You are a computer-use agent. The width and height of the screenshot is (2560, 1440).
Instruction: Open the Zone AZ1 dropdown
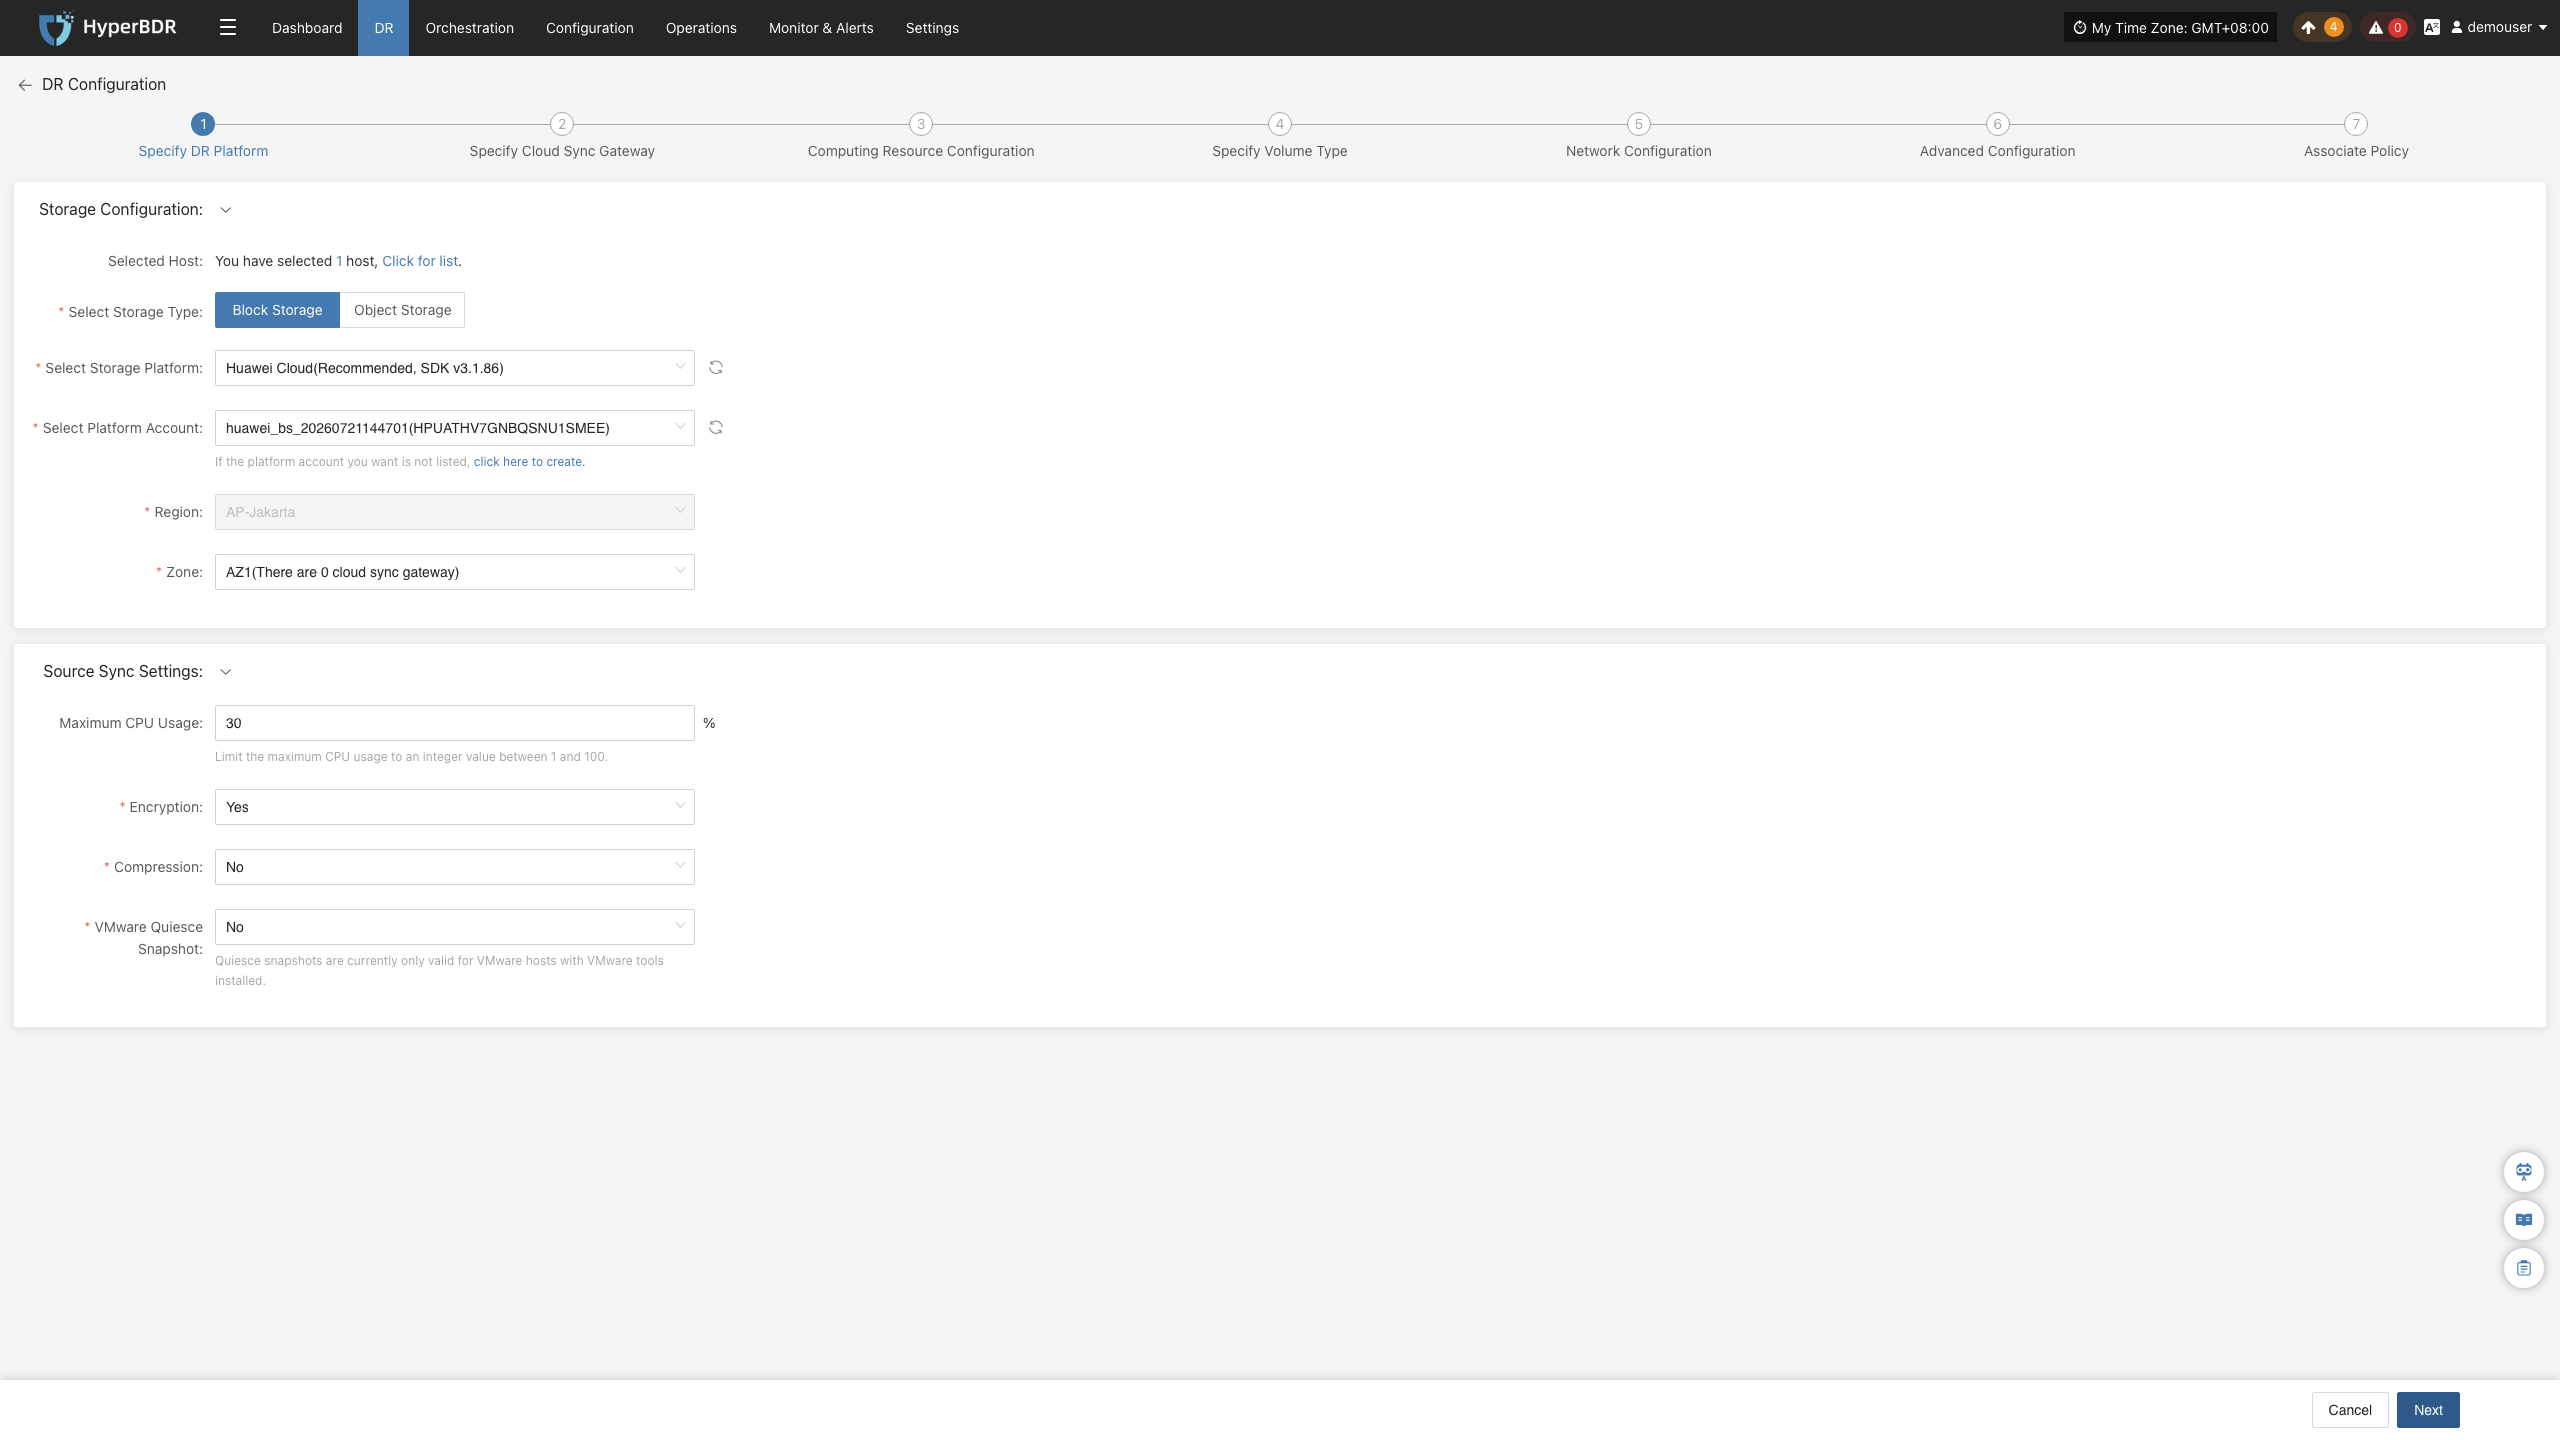click(455, 572)
